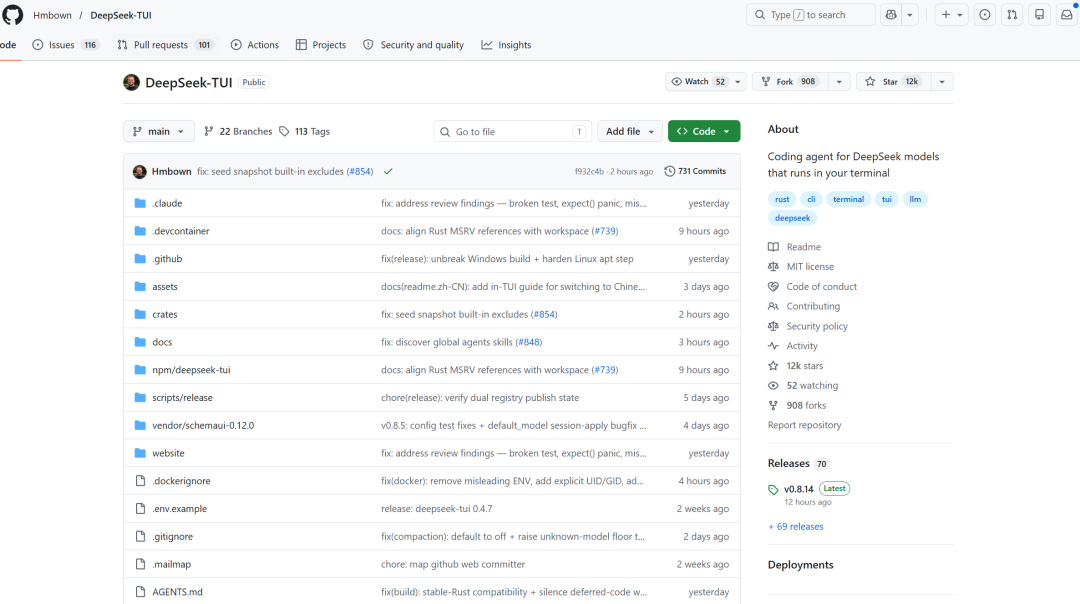The height and width of the screenshot is (604, 1080).
Task: Click the Hmbown repository owner avatar
Action: pos(132,82)
